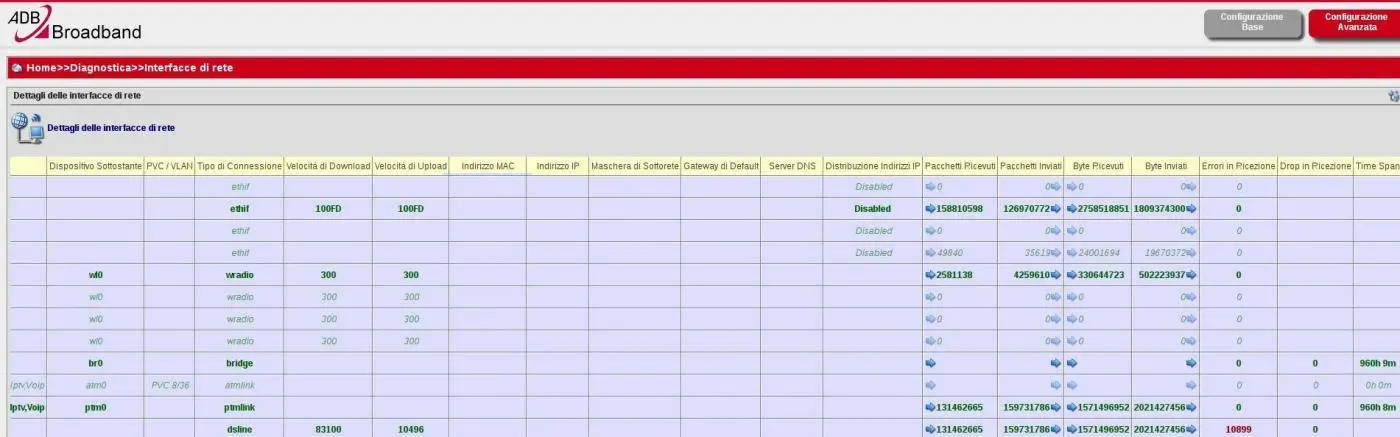Click the blue arrow next to 502223937

point(1191,275)
